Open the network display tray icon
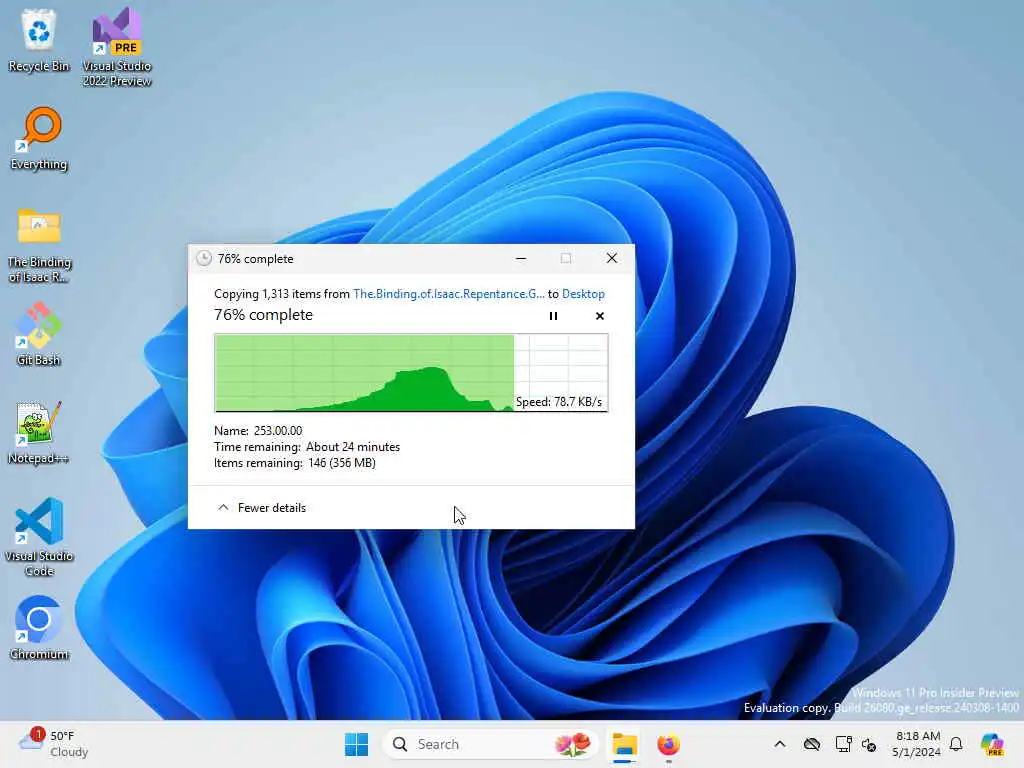Viewport: 1024px width, 768px height. click(843, 744)
